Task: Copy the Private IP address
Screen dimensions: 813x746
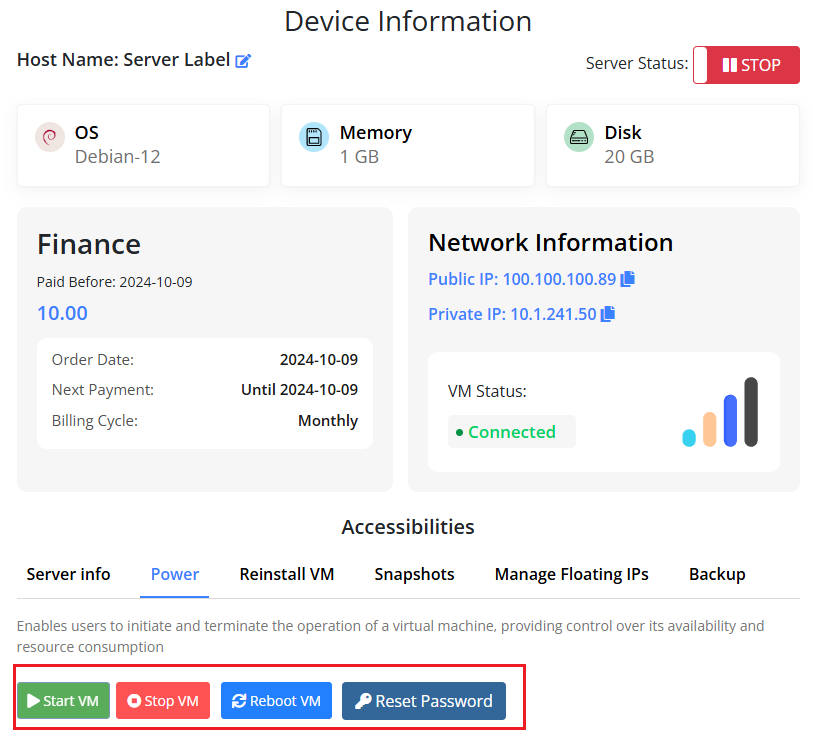Action: [608, 314]
